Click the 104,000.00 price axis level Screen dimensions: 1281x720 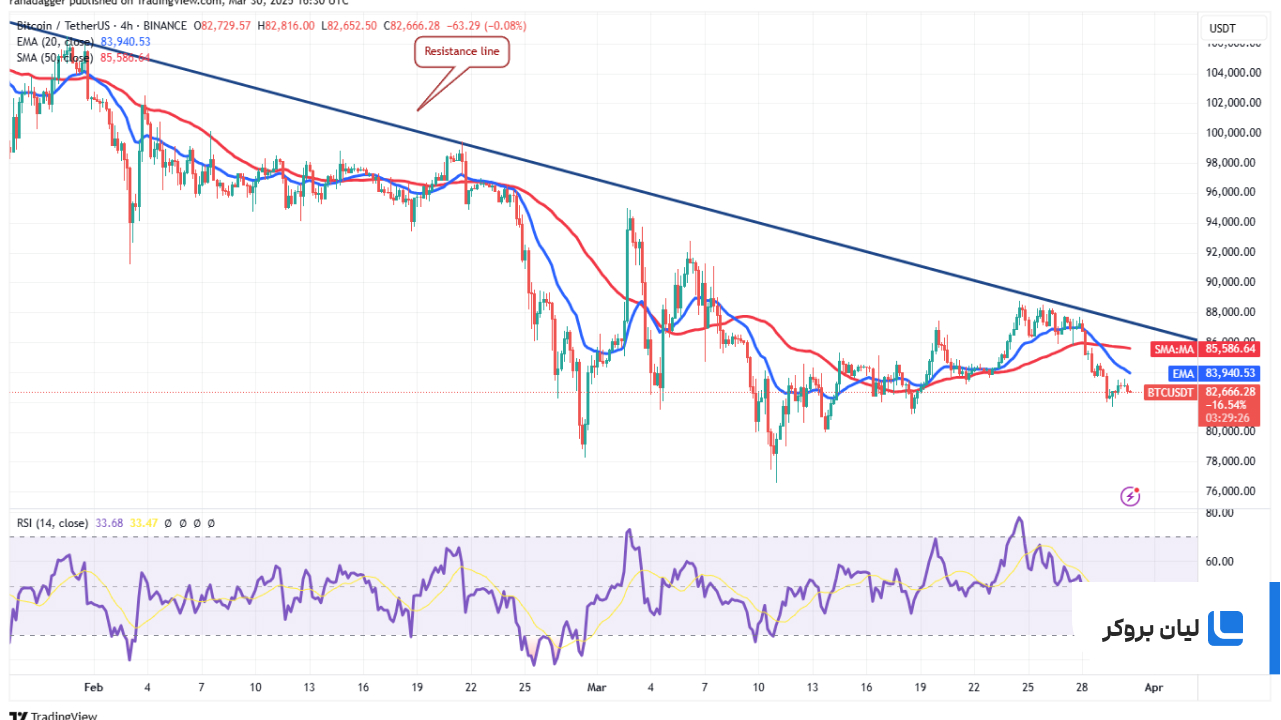pyautogui.click(x=1231, y=73)
